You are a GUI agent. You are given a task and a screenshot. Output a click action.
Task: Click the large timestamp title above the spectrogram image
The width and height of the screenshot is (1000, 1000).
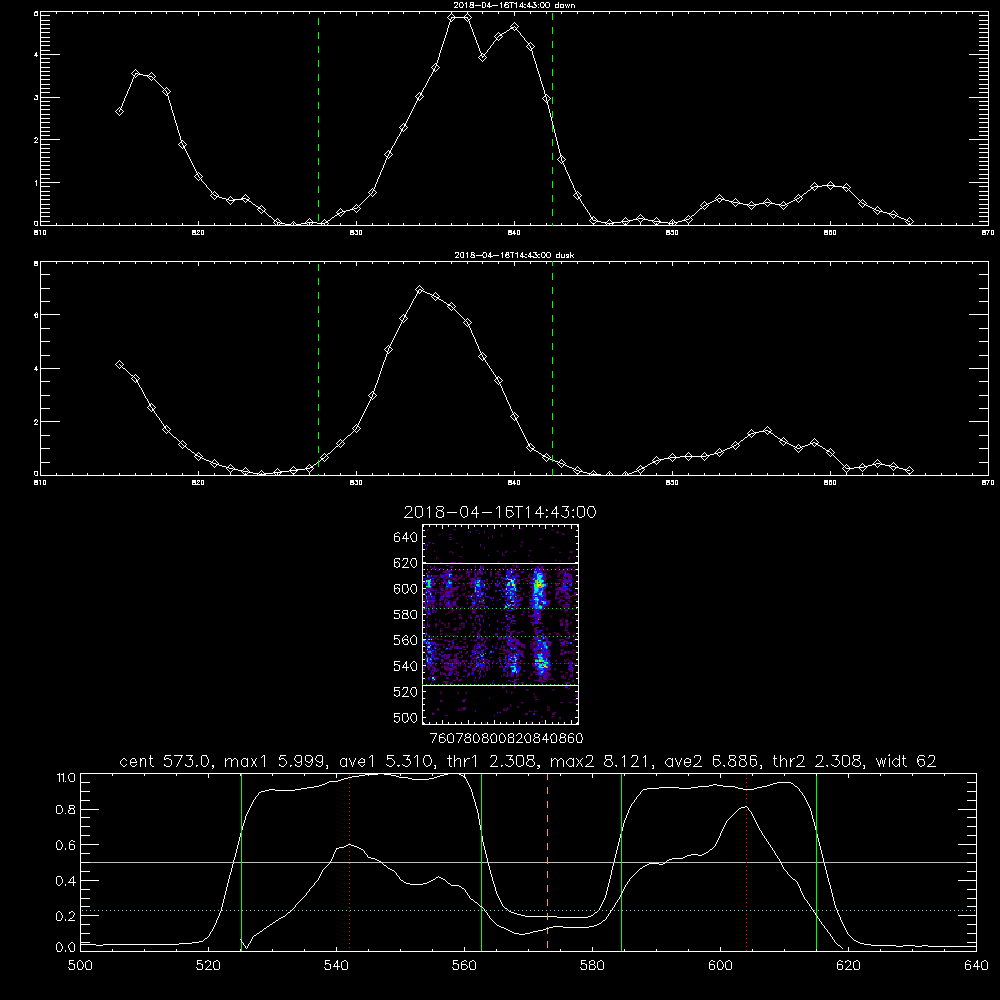pyautogui.click(x=500, y=512)
